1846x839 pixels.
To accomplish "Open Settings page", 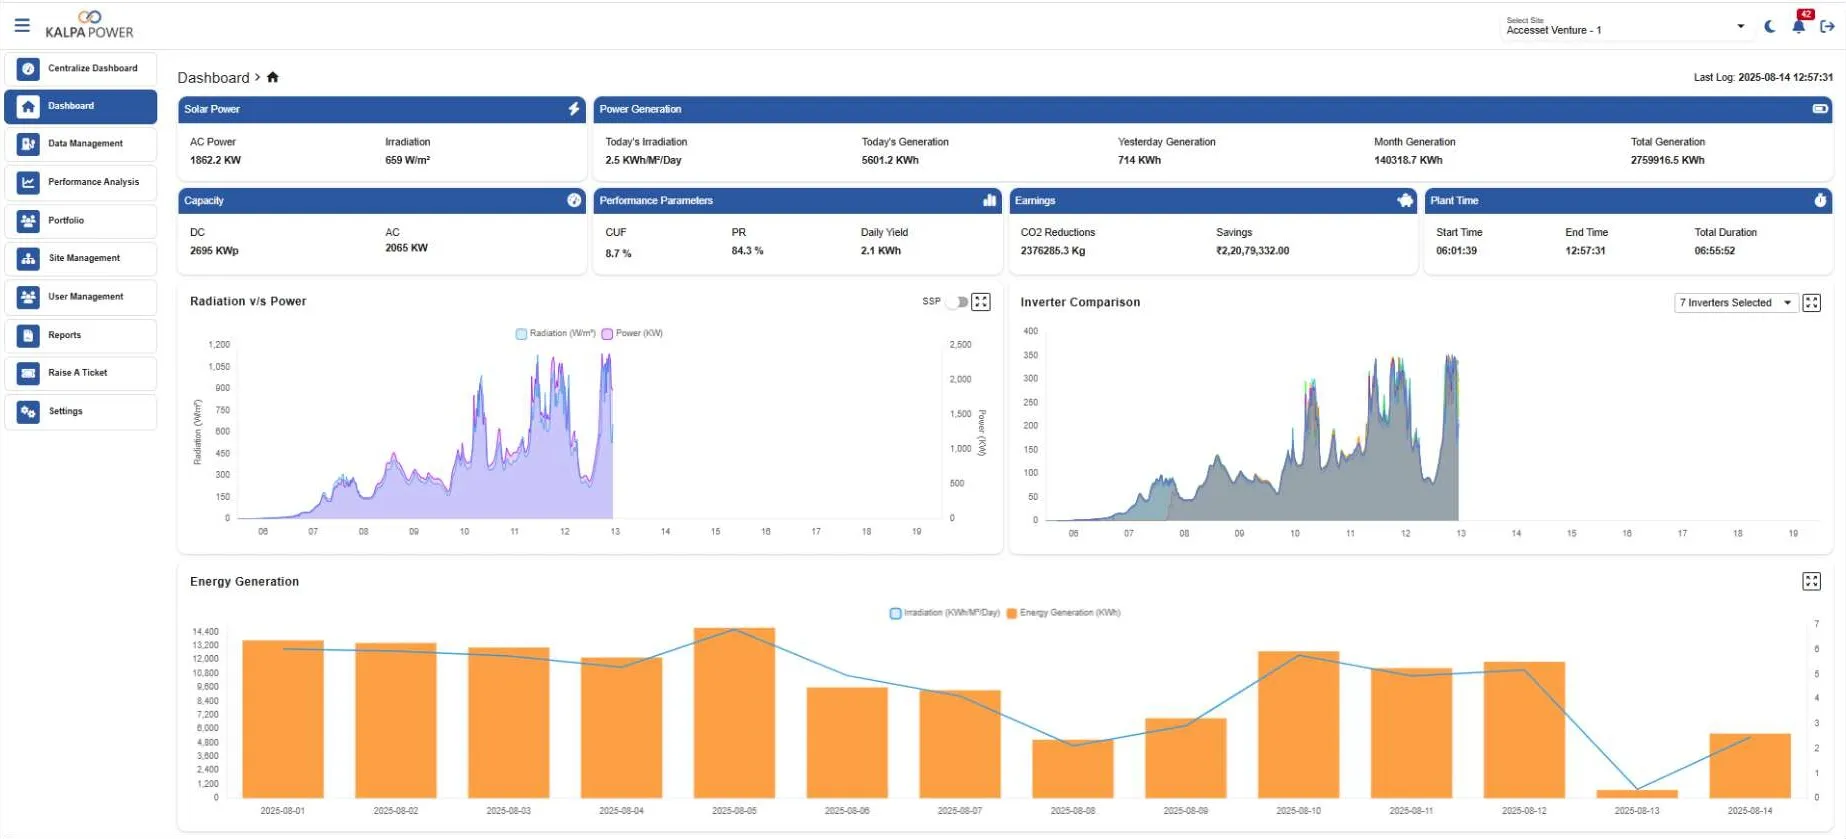I will click(81, 412).
